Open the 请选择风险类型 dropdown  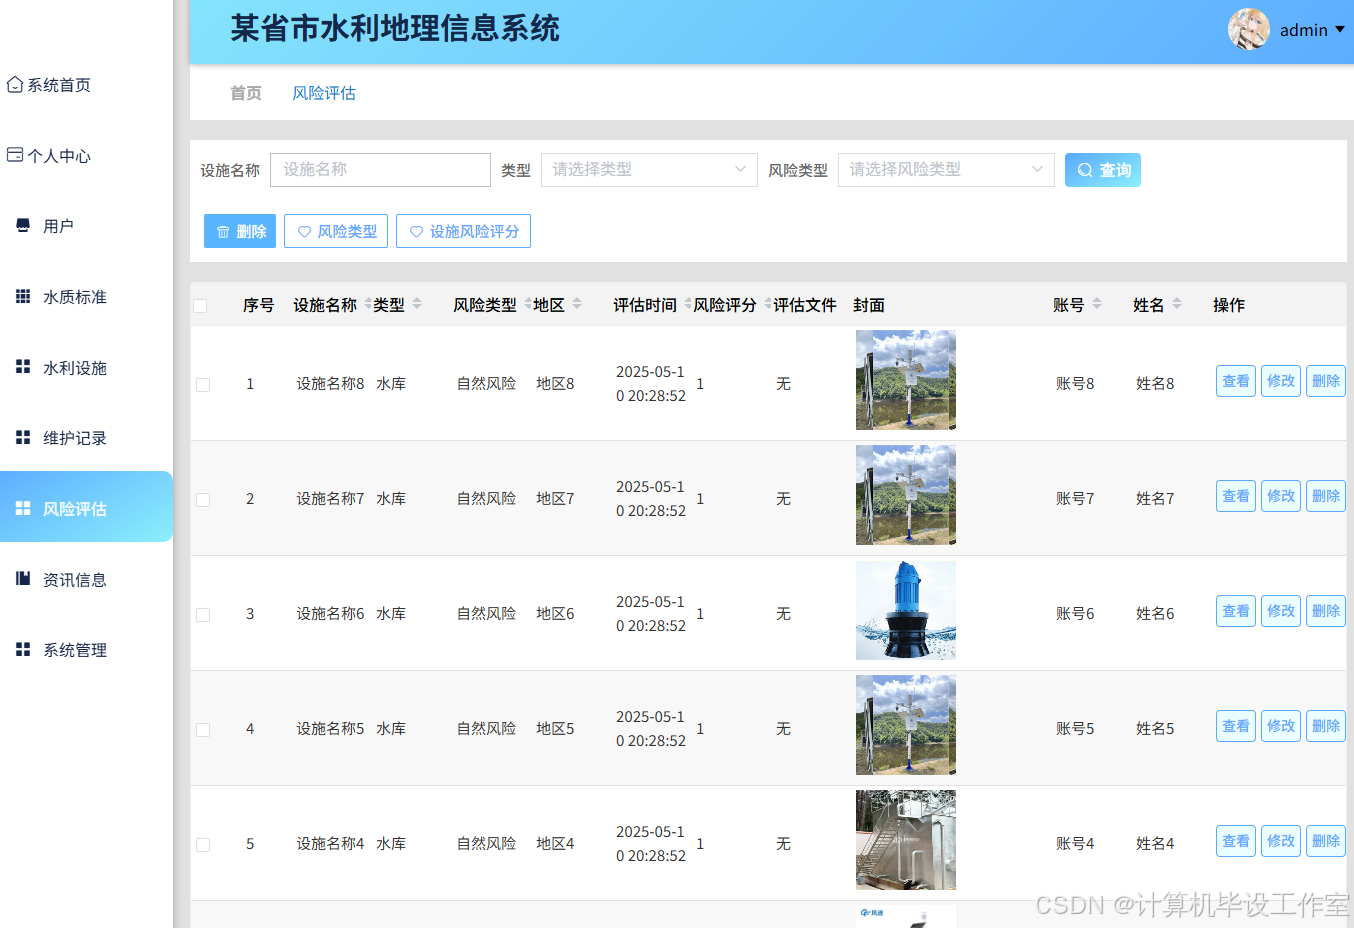(x=946, y=170)
